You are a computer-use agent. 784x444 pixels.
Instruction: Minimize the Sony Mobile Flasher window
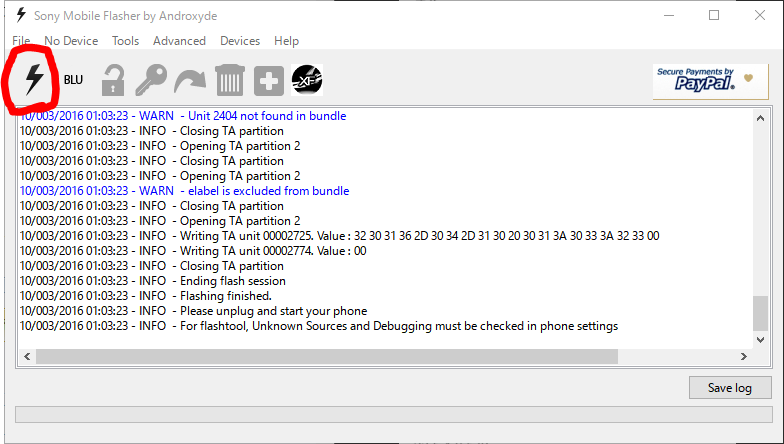pyautogui.click(x=668, y=16)
